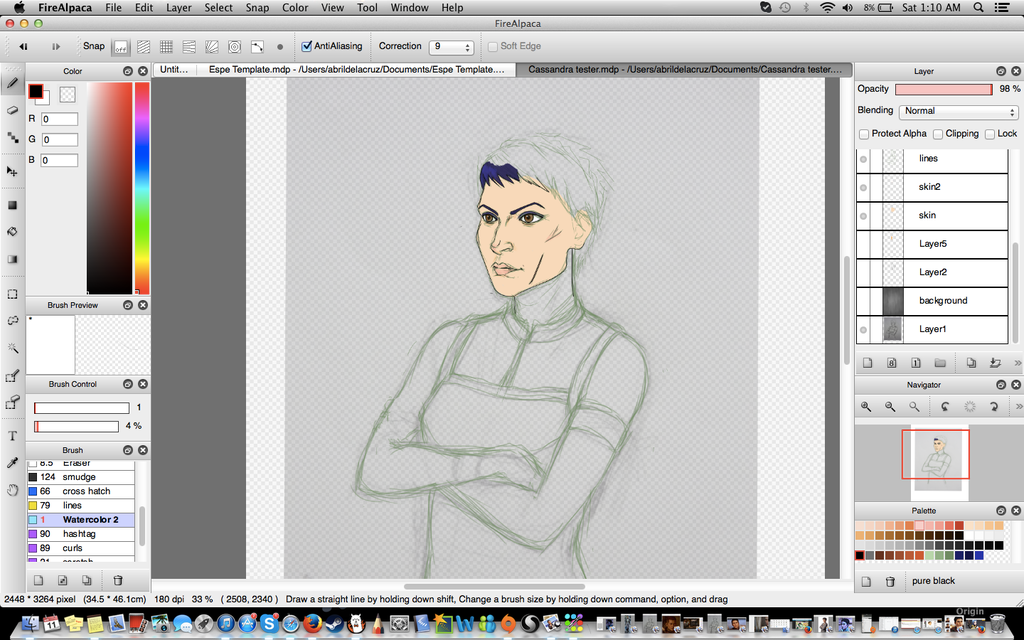Screen dimensions: 1024x640
Task: Select the Eraser tool in the left toolbar
Action: [x=13, y=110]
